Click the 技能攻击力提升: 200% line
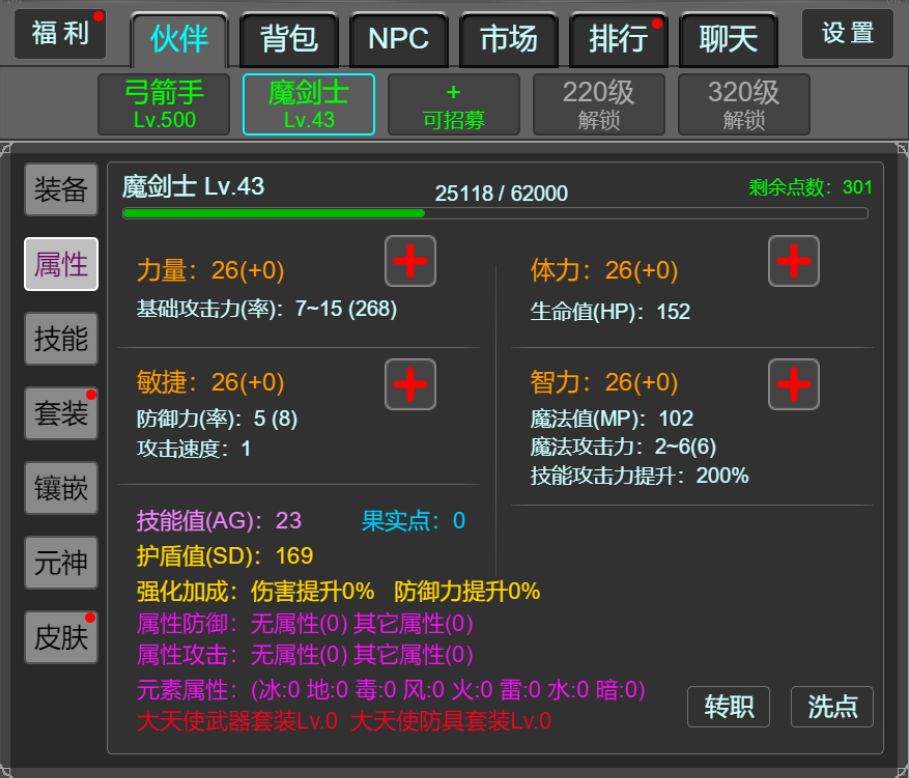Screen dimensions: 909x778 click(x=639, y=476)
